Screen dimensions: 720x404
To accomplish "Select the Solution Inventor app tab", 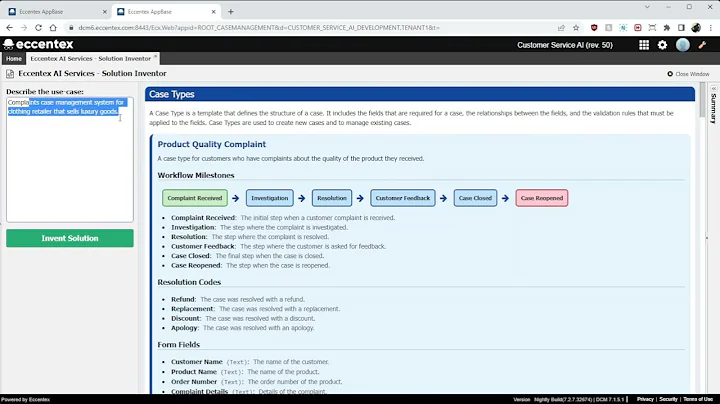I will (x=90, y=58).
